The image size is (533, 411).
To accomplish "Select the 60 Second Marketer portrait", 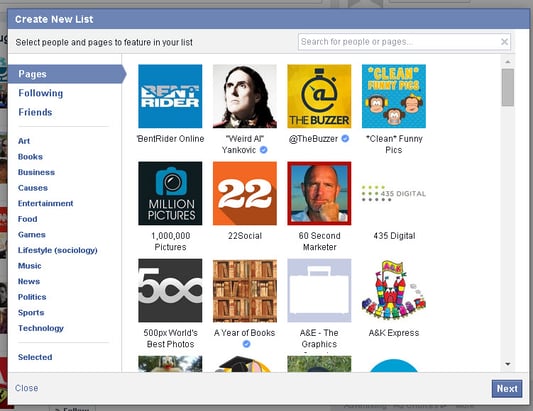I will [x=319, y=193].
